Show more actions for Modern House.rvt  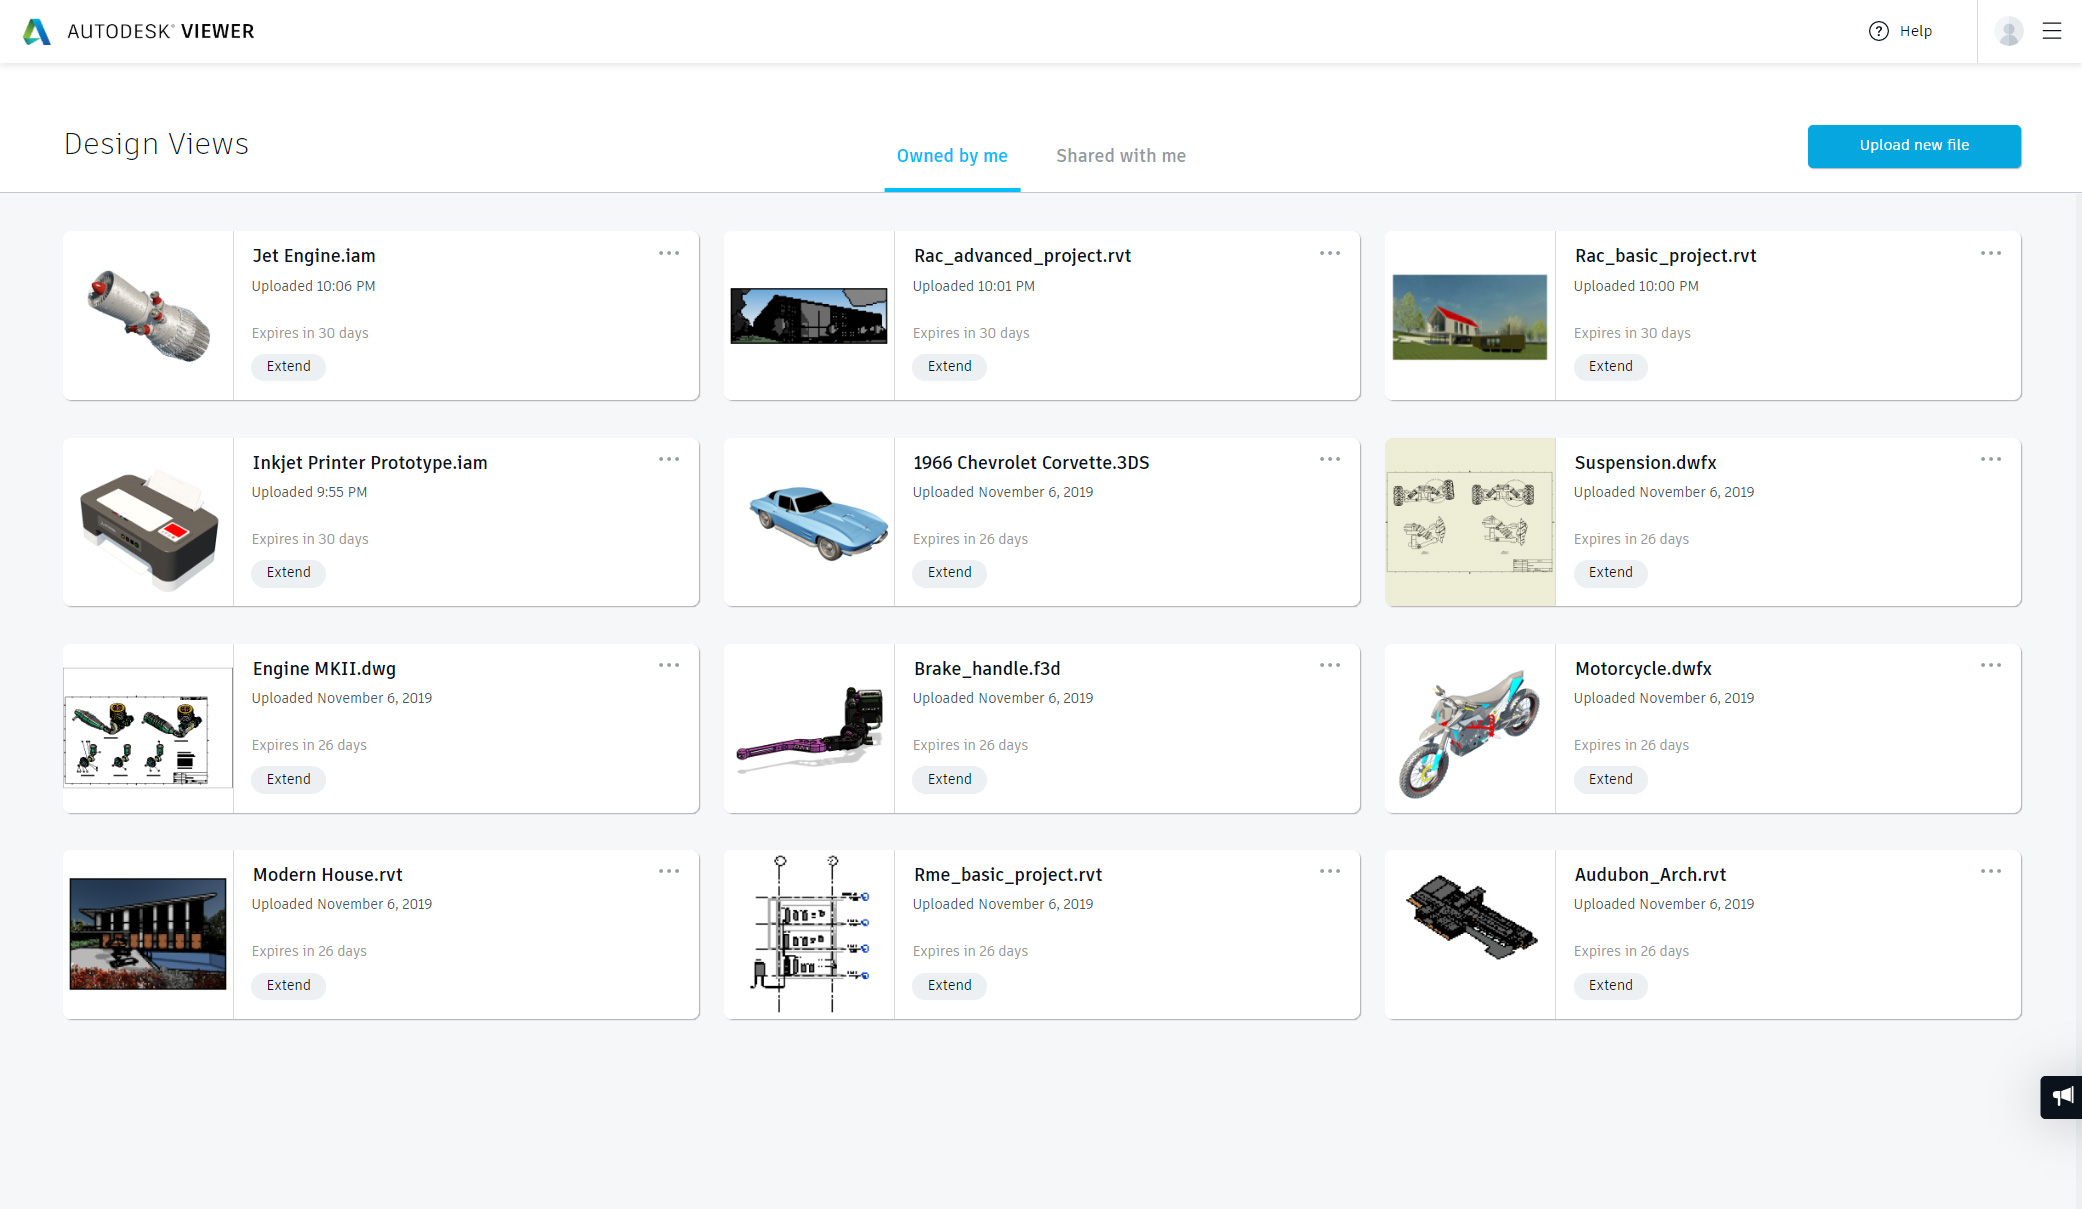click(669, 871)
